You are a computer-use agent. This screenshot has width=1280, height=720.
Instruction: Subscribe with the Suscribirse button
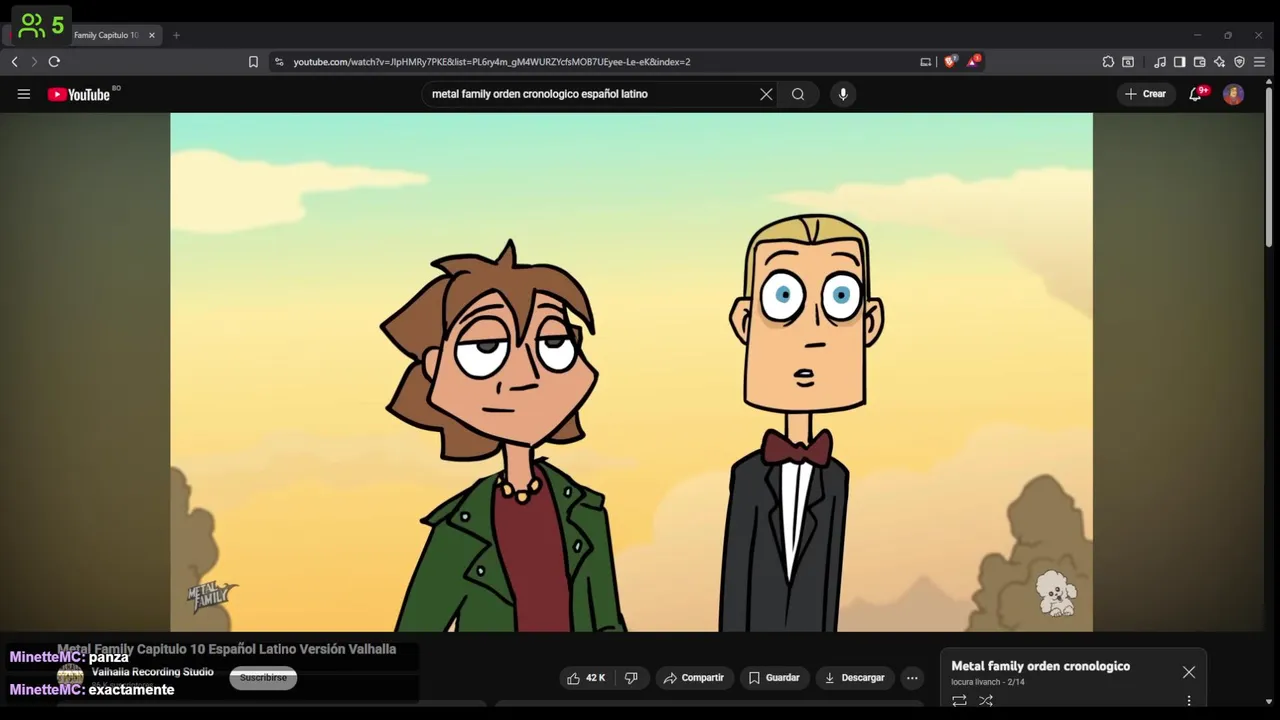pos(263,678)
